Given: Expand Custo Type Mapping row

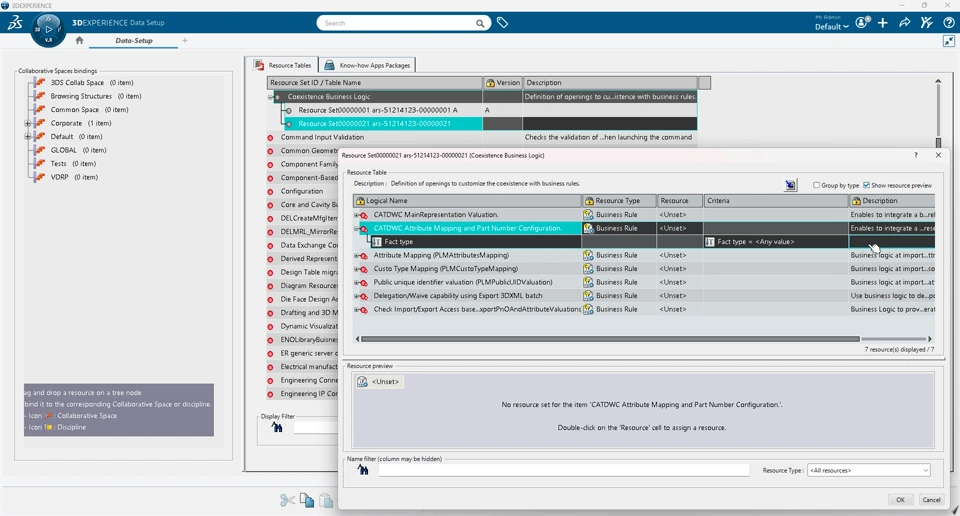Looking at the screenshot, I should point(357,269).
